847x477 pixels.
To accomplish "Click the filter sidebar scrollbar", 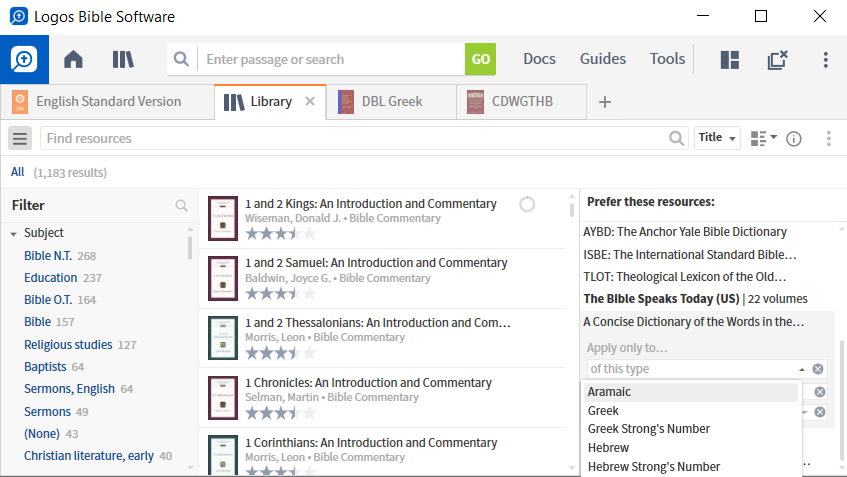I will point(190,248).
